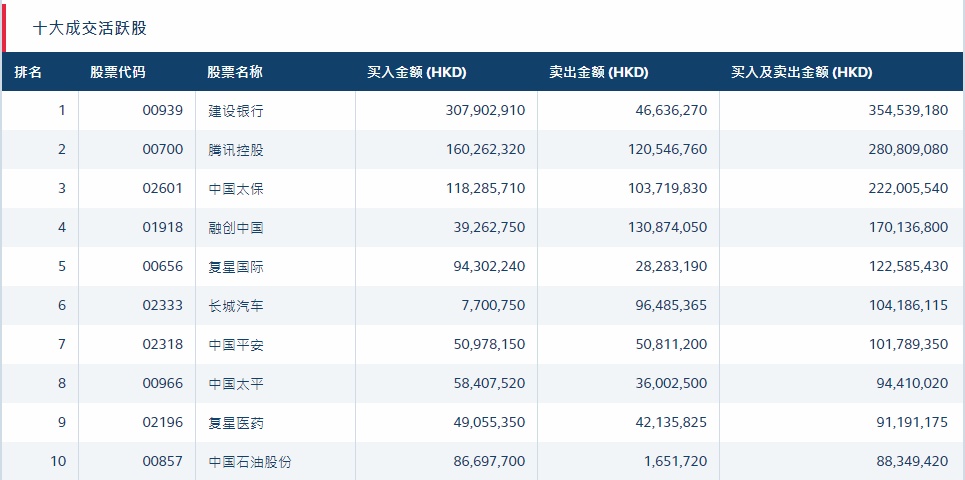Open 中国石油股份 stock entry
This screenshot has height=480, width=965.
pos(250,462)
